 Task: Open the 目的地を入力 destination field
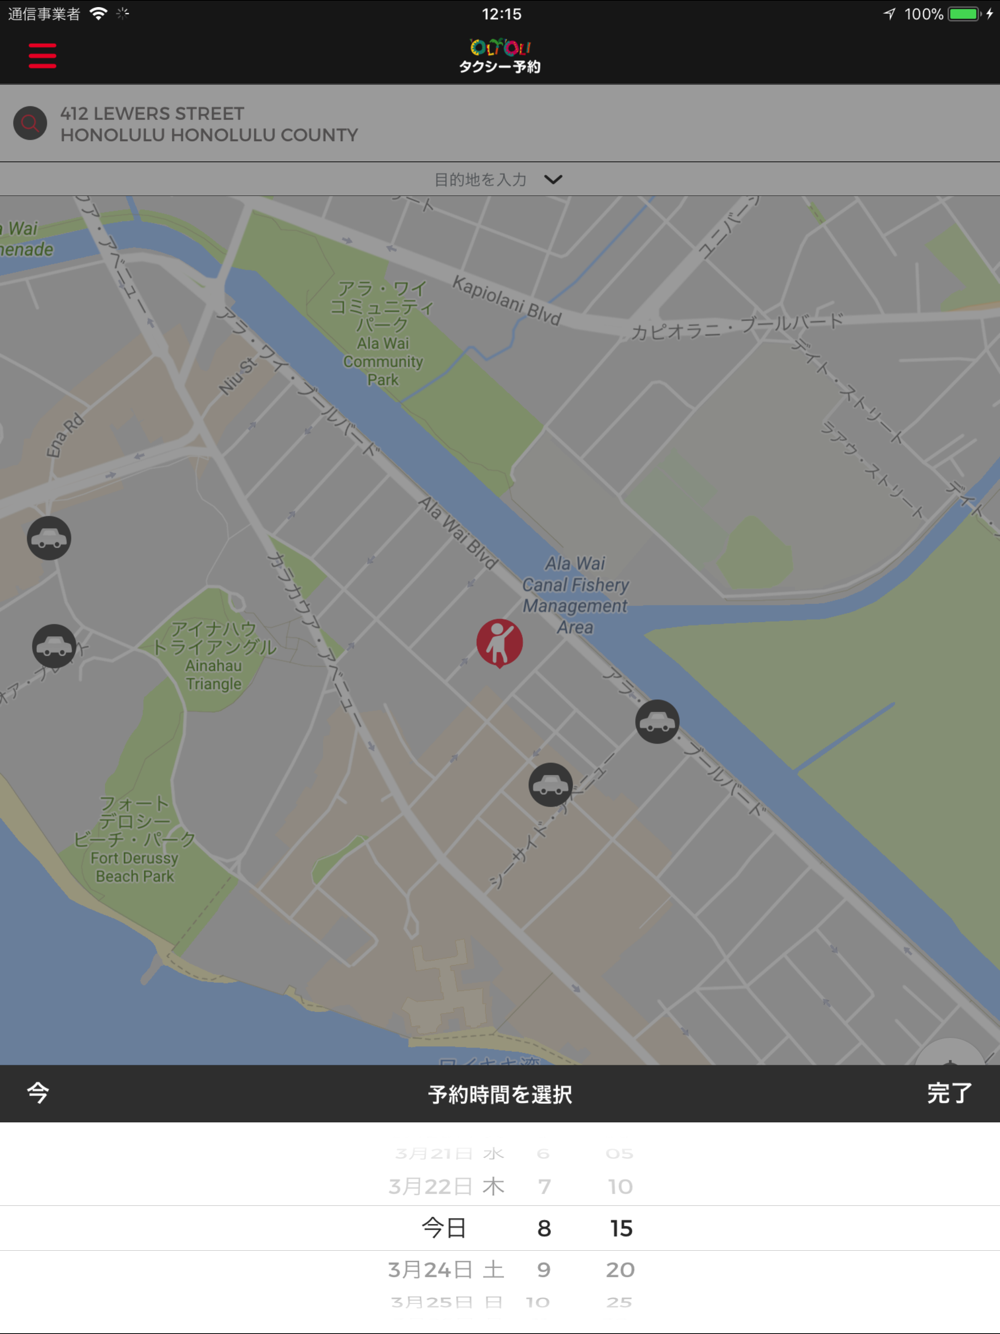click(x=500, y=179)
